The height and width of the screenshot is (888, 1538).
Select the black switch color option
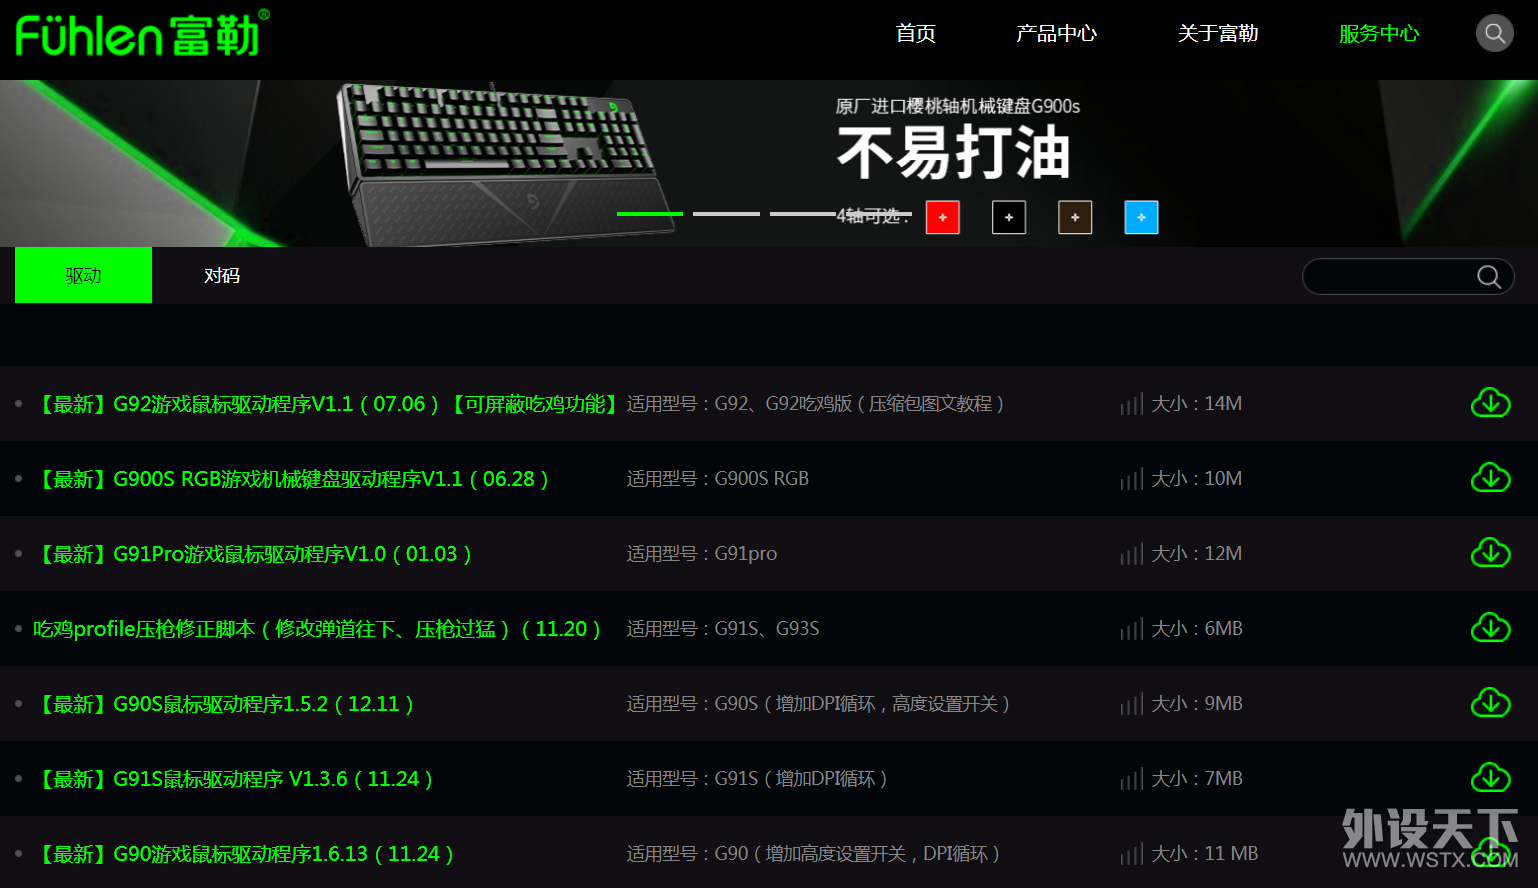coord(1008,217)
